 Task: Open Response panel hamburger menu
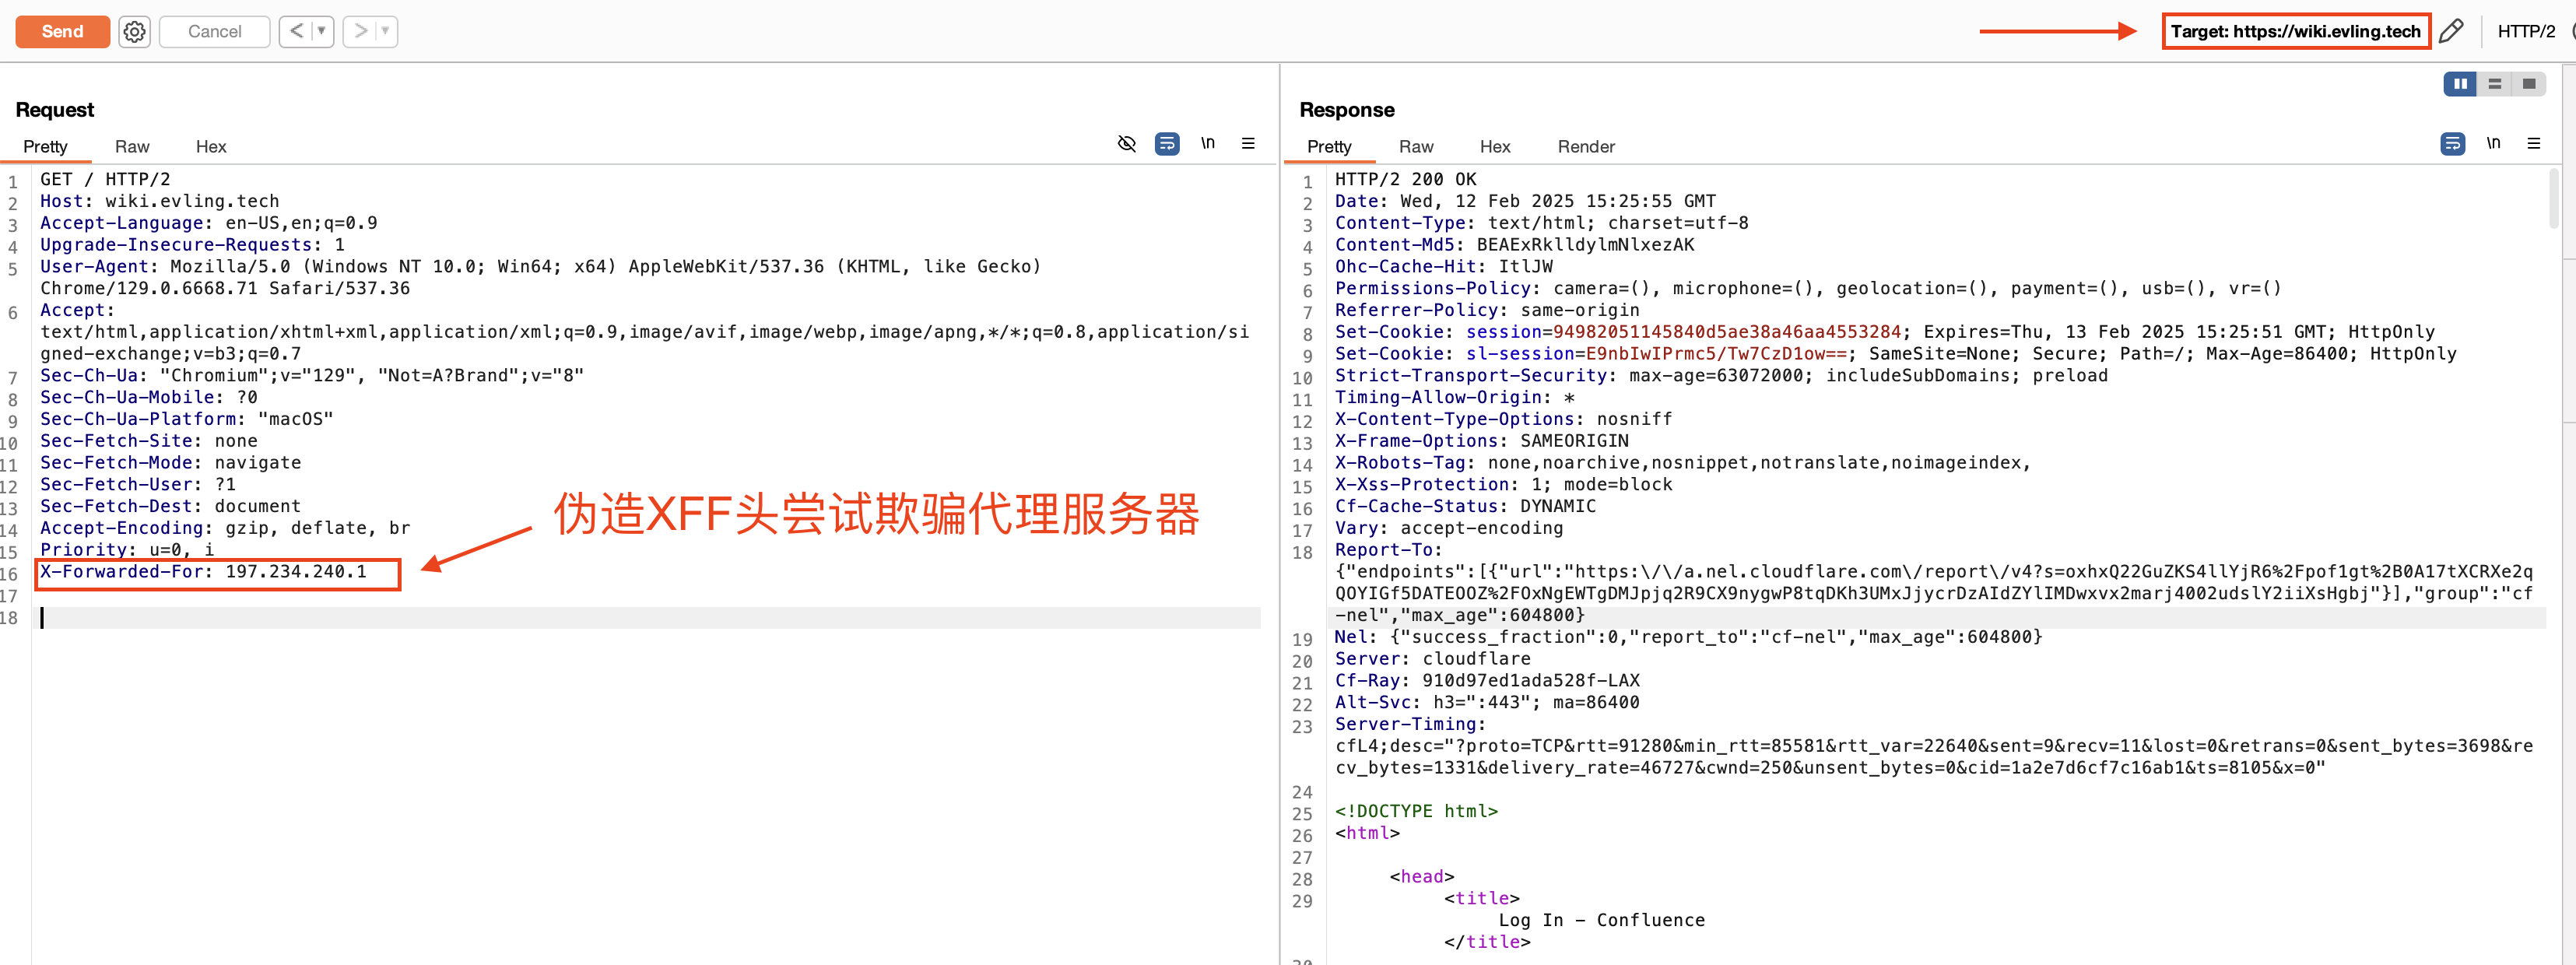2534,143
